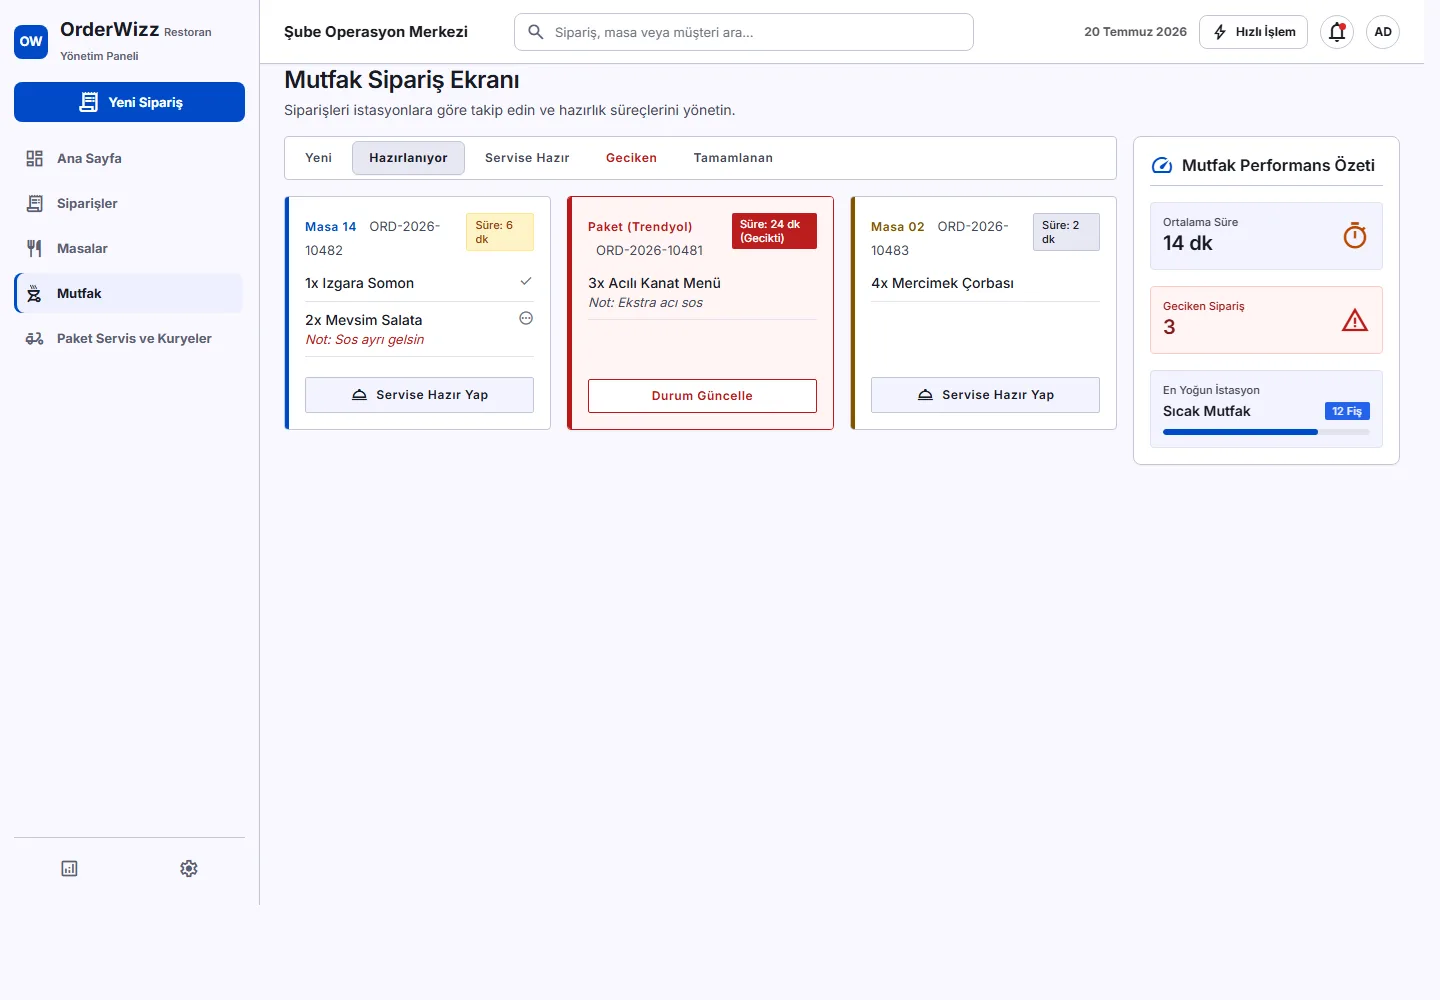Click the Süre: 2 dk badge

click(x=1066, y=232)
